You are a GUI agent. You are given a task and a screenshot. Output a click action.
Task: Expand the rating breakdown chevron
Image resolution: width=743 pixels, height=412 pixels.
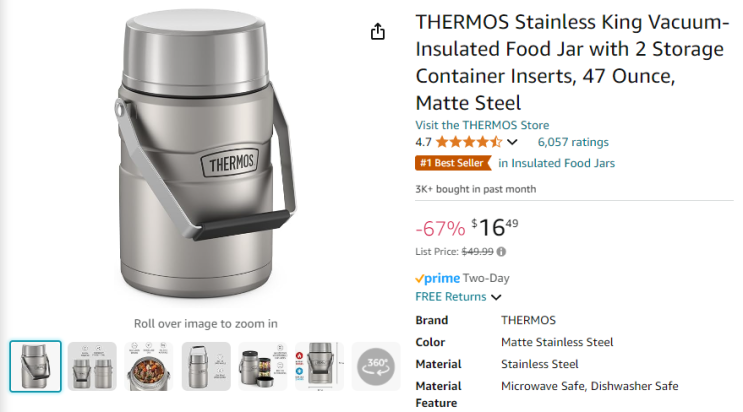[513, 142]
